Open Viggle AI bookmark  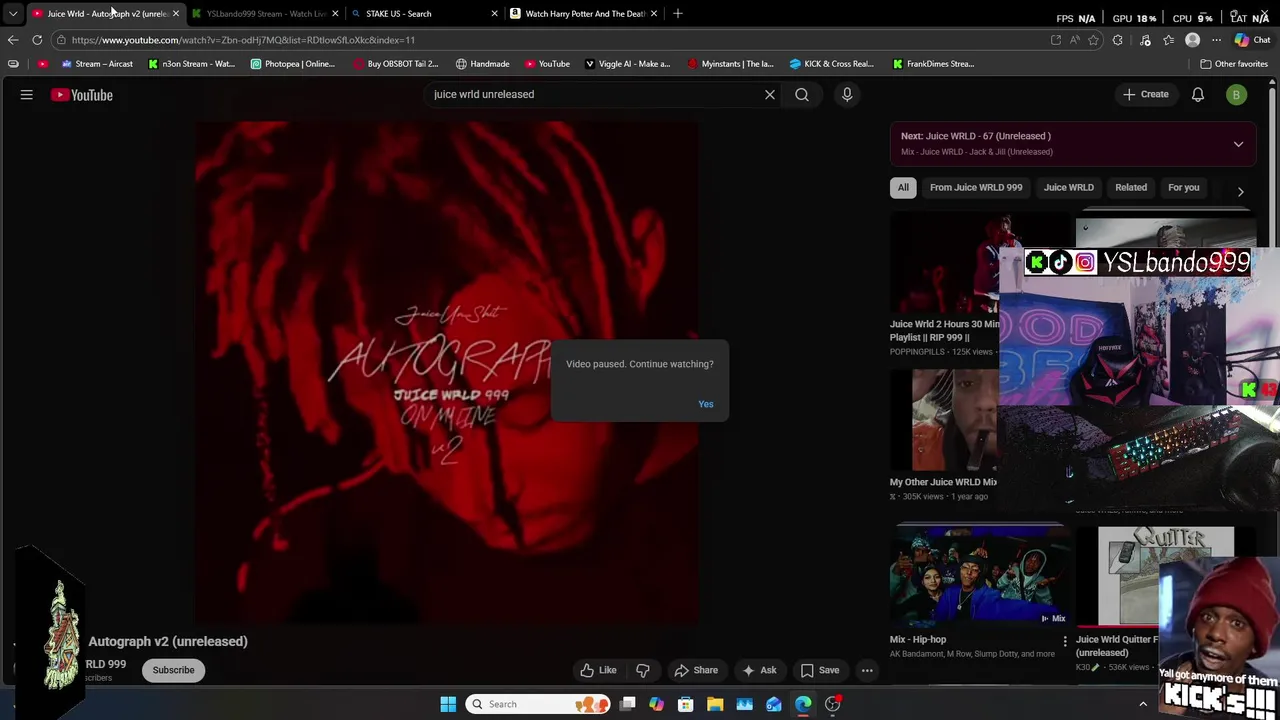click(627, 64)
